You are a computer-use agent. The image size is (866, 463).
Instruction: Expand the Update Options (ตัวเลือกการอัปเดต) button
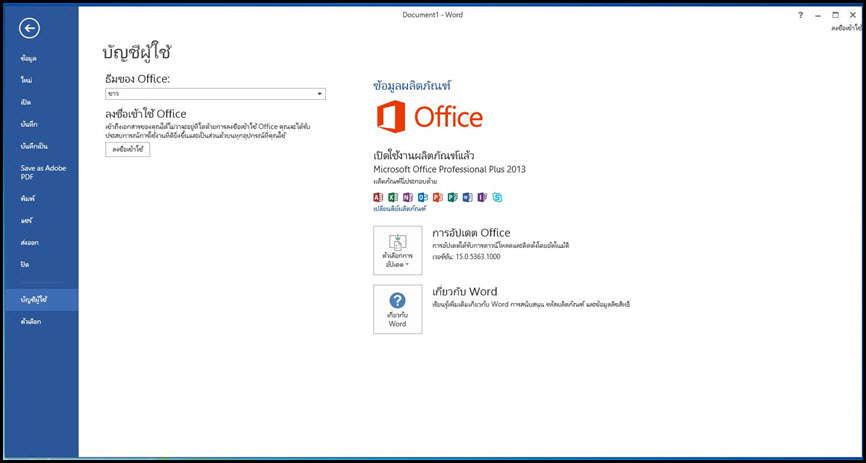tap(398, 250)
